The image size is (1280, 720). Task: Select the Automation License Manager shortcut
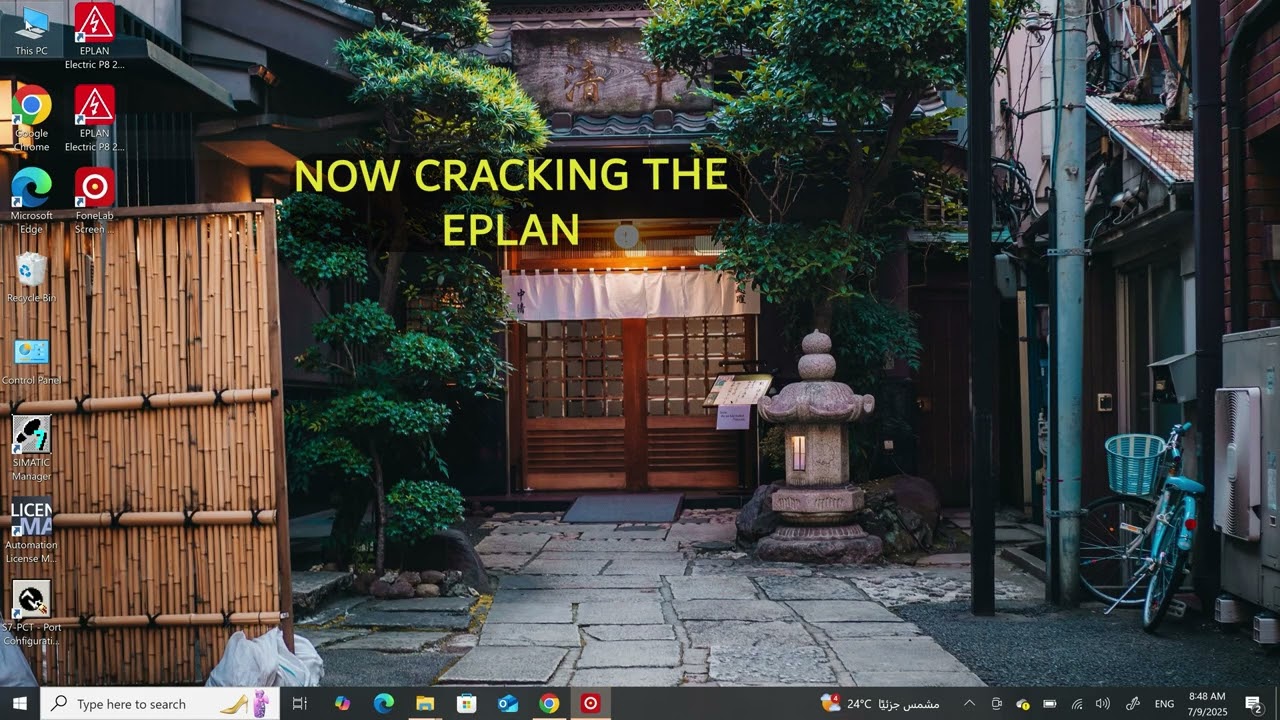click(31, 531)
